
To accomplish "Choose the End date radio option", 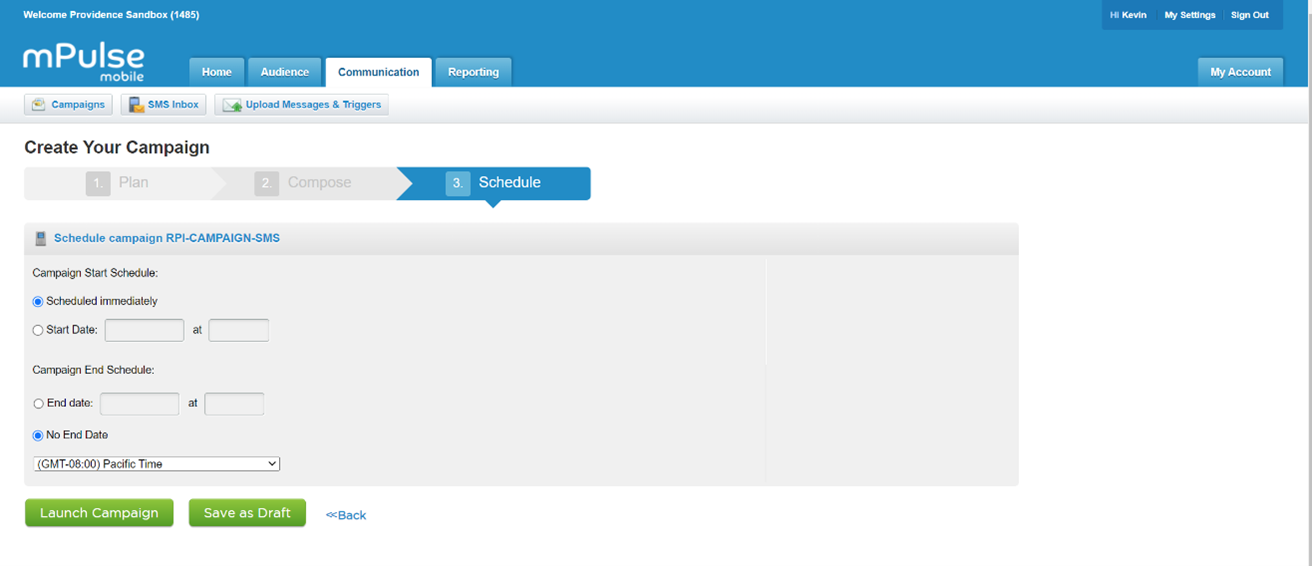I will [39, 404].
